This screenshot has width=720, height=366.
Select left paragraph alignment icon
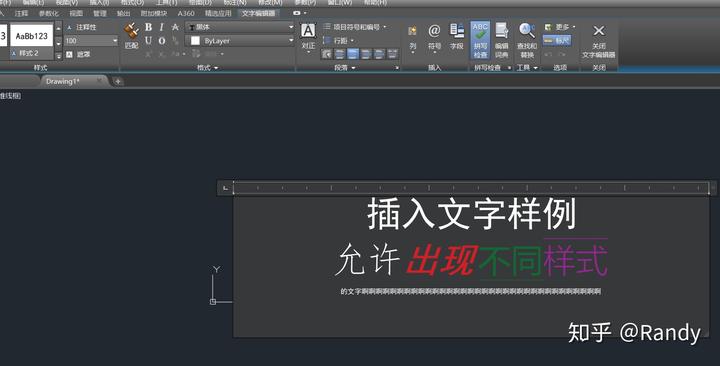[340, 54]
